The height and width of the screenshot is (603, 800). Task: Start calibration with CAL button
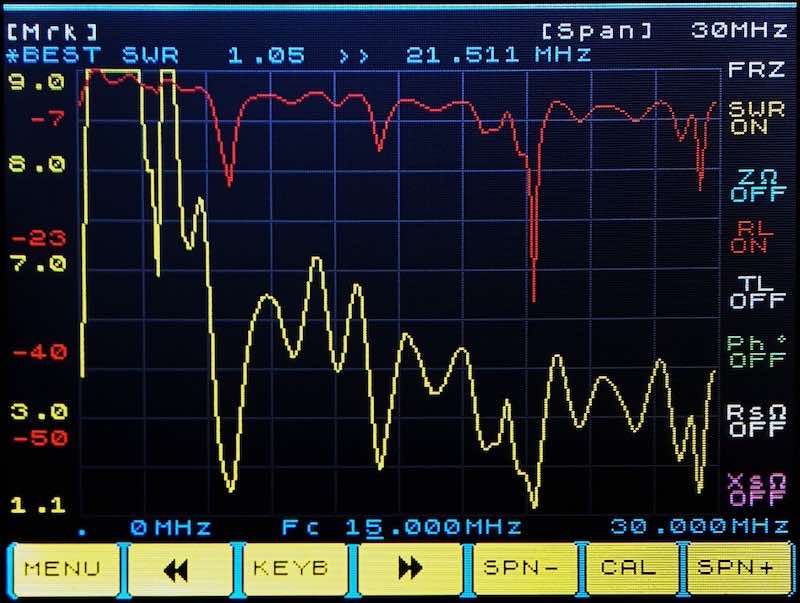point(630,569)
